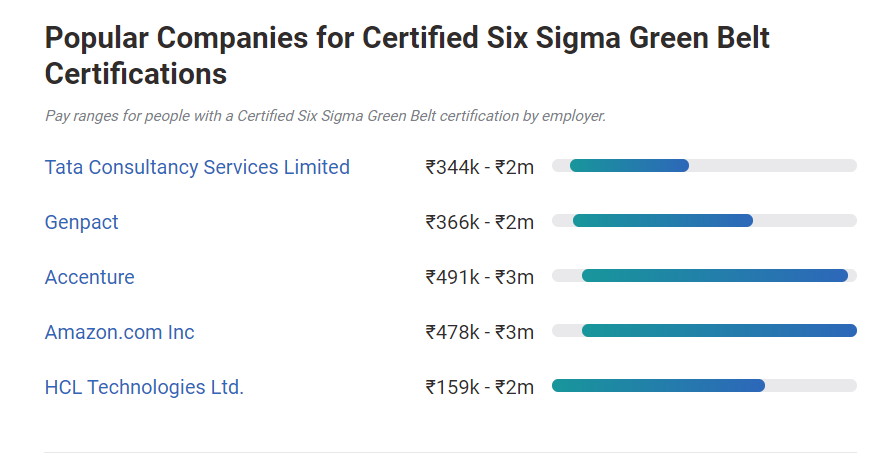Click the ₹159k - ₹2m pay range

[x=479, y=387]
